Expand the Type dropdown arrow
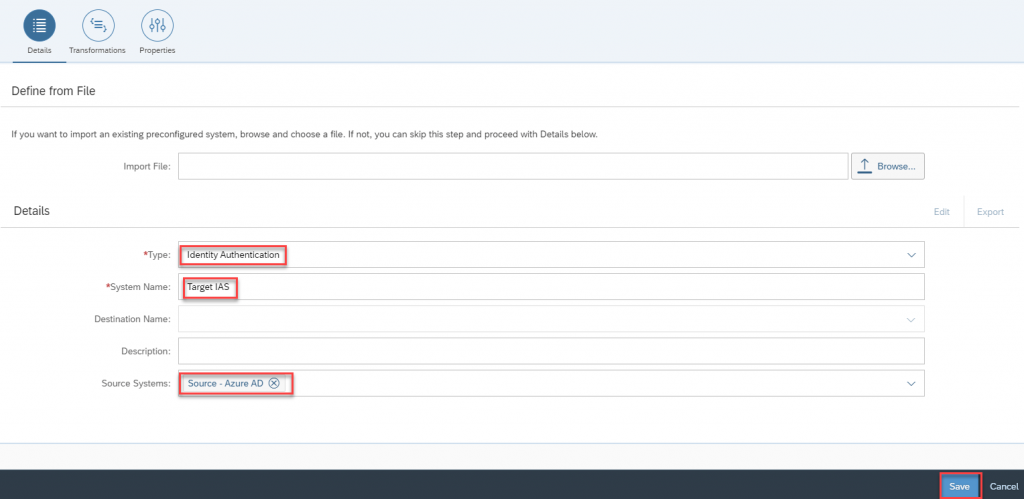 pyautogui.click(x=912, y=255)
